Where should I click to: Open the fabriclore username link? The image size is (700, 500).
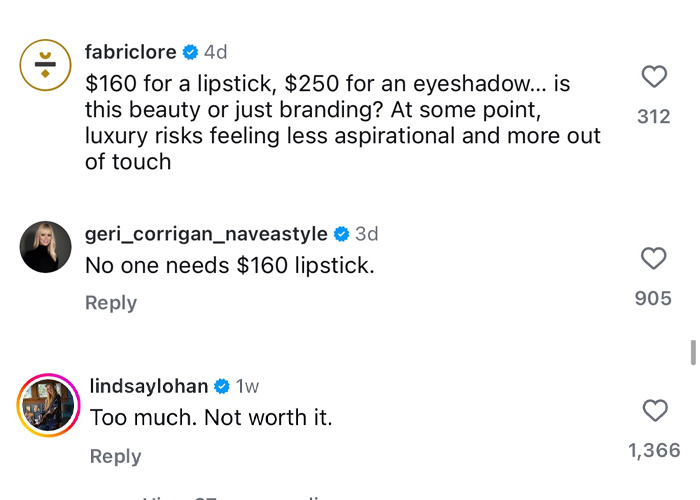130,52
